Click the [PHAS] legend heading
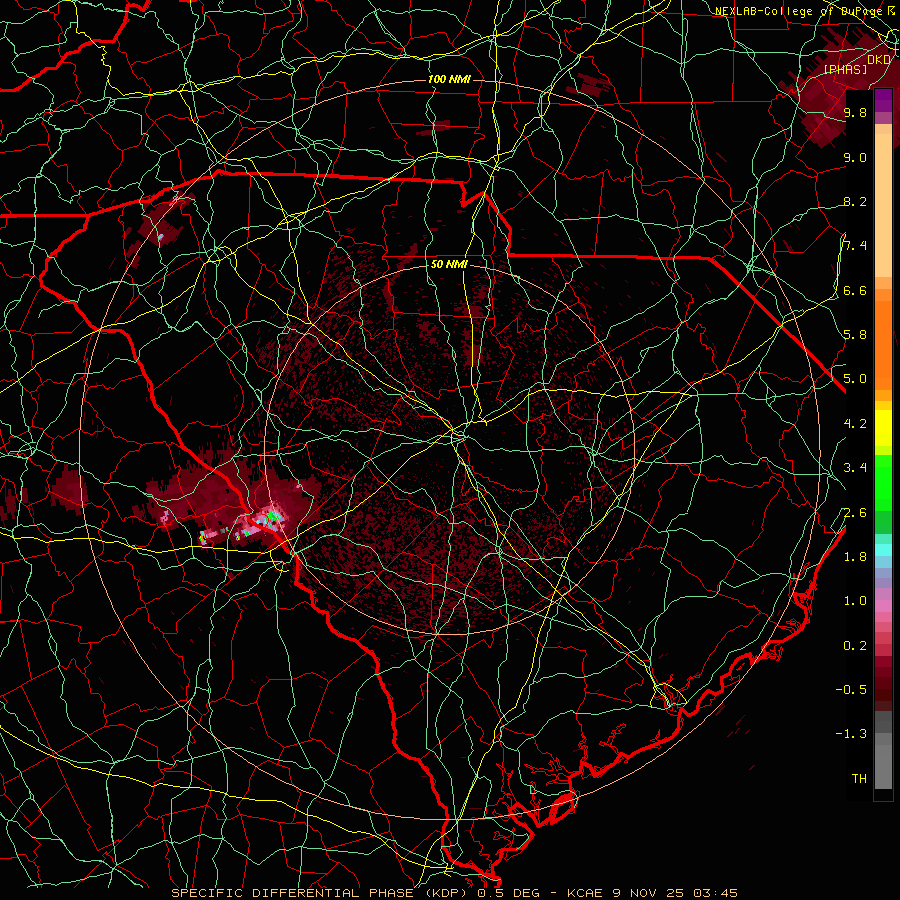The height and width of the screenshot is (900, 900). tap(845, 69)
